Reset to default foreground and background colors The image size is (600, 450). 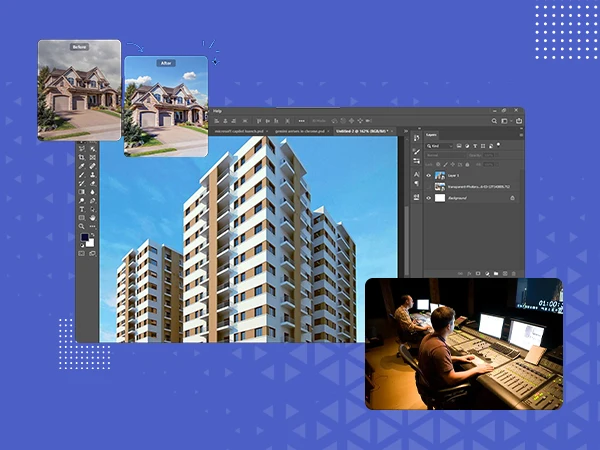82,245
